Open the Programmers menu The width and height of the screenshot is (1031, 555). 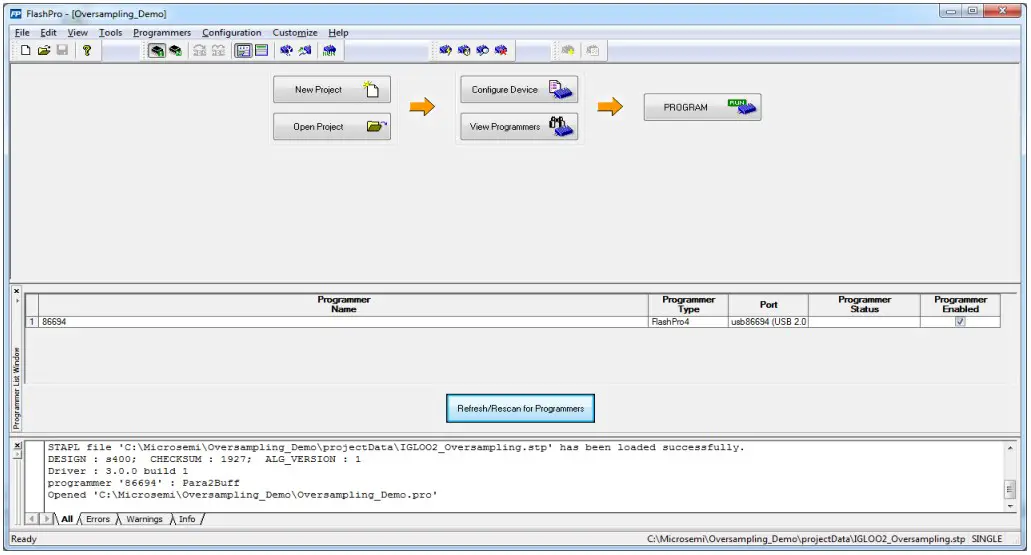tap(162, 32)
